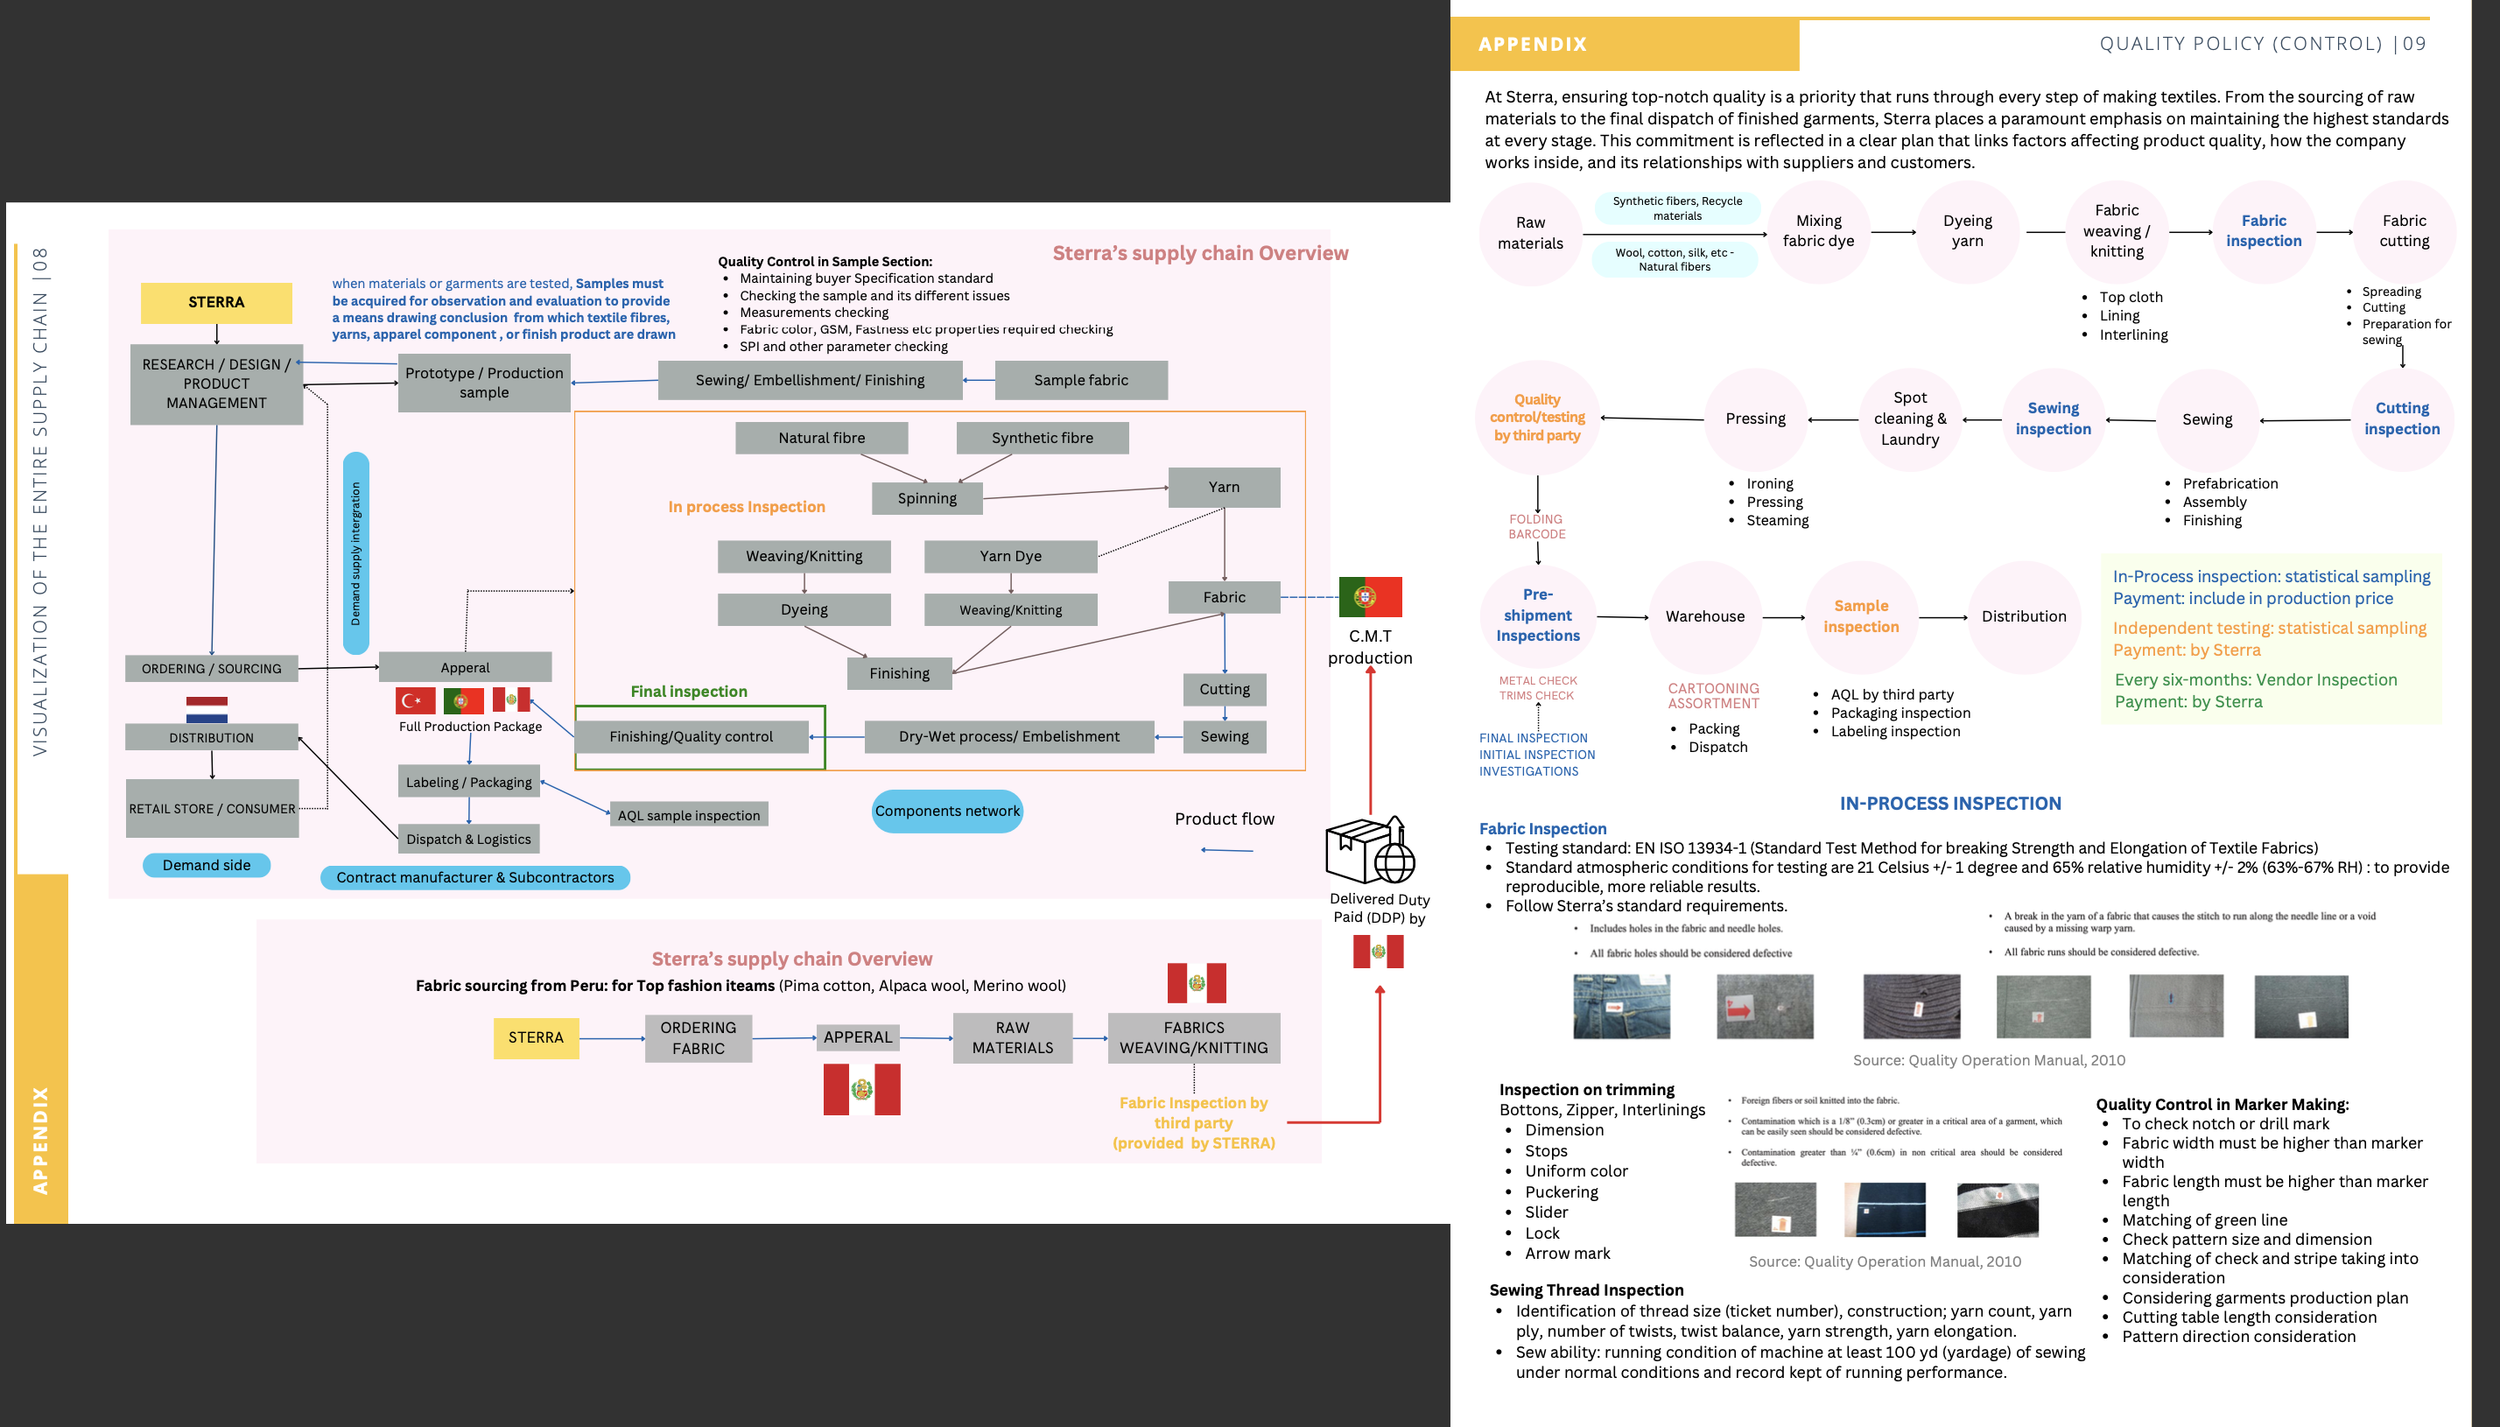Click the Peru flag below Delivered Duty Paid
This screenshot has width=2500, height=1427.
[1378, 951]
